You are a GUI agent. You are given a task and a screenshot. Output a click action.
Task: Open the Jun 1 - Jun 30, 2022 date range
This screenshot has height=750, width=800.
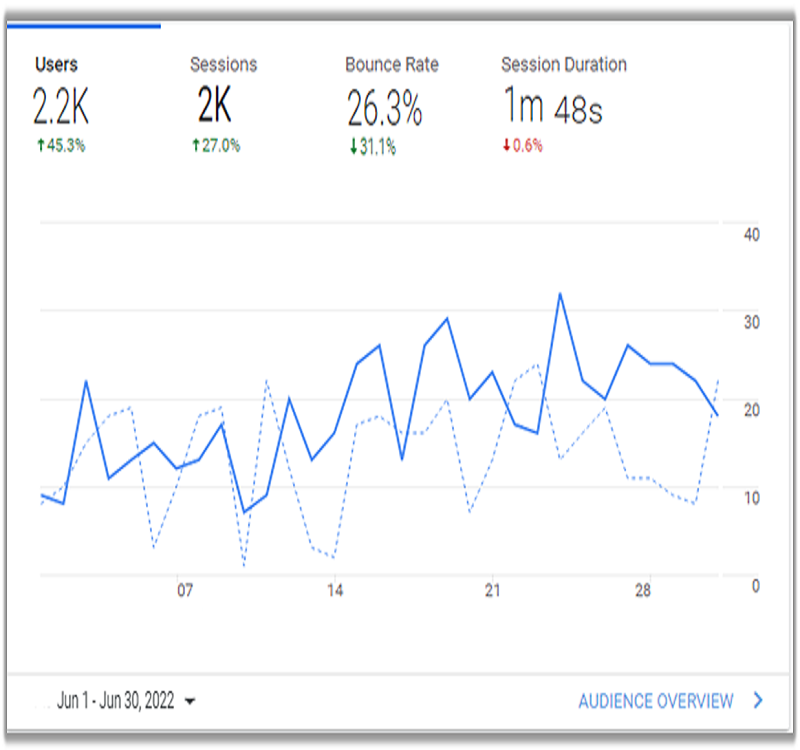point(115,701)
